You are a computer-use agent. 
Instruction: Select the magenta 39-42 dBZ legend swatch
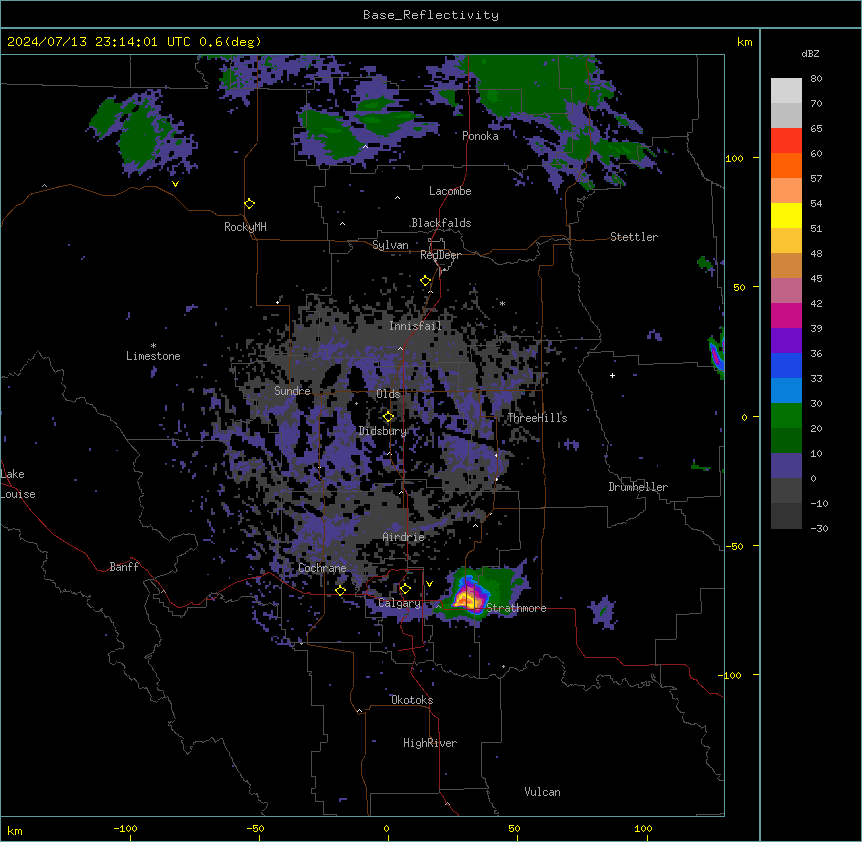(x=786, y=315)
